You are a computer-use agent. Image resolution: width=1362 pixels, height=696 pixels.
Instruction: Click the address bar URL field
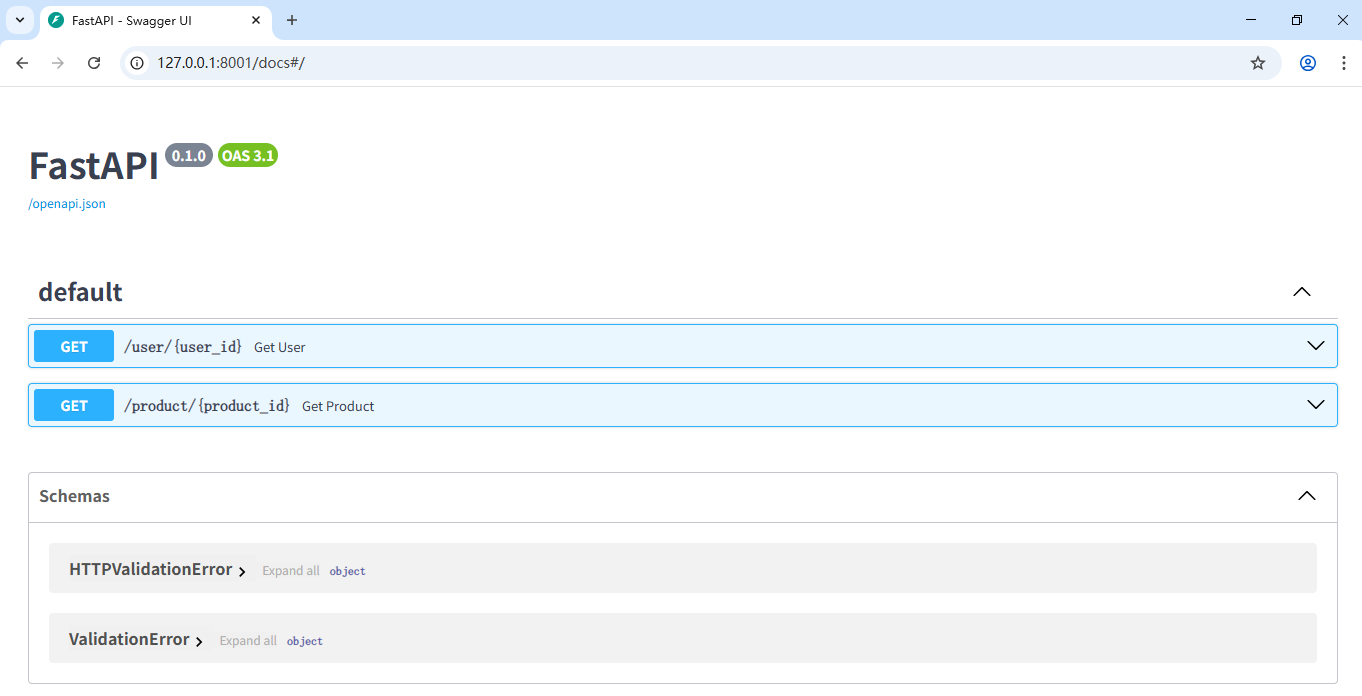click(700, 63)
